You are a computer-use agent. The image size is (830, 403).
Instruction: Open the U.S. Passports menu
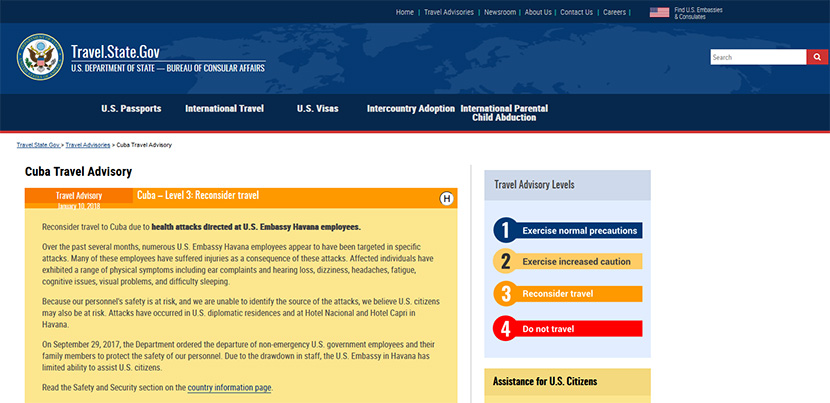tap(145, 108)
